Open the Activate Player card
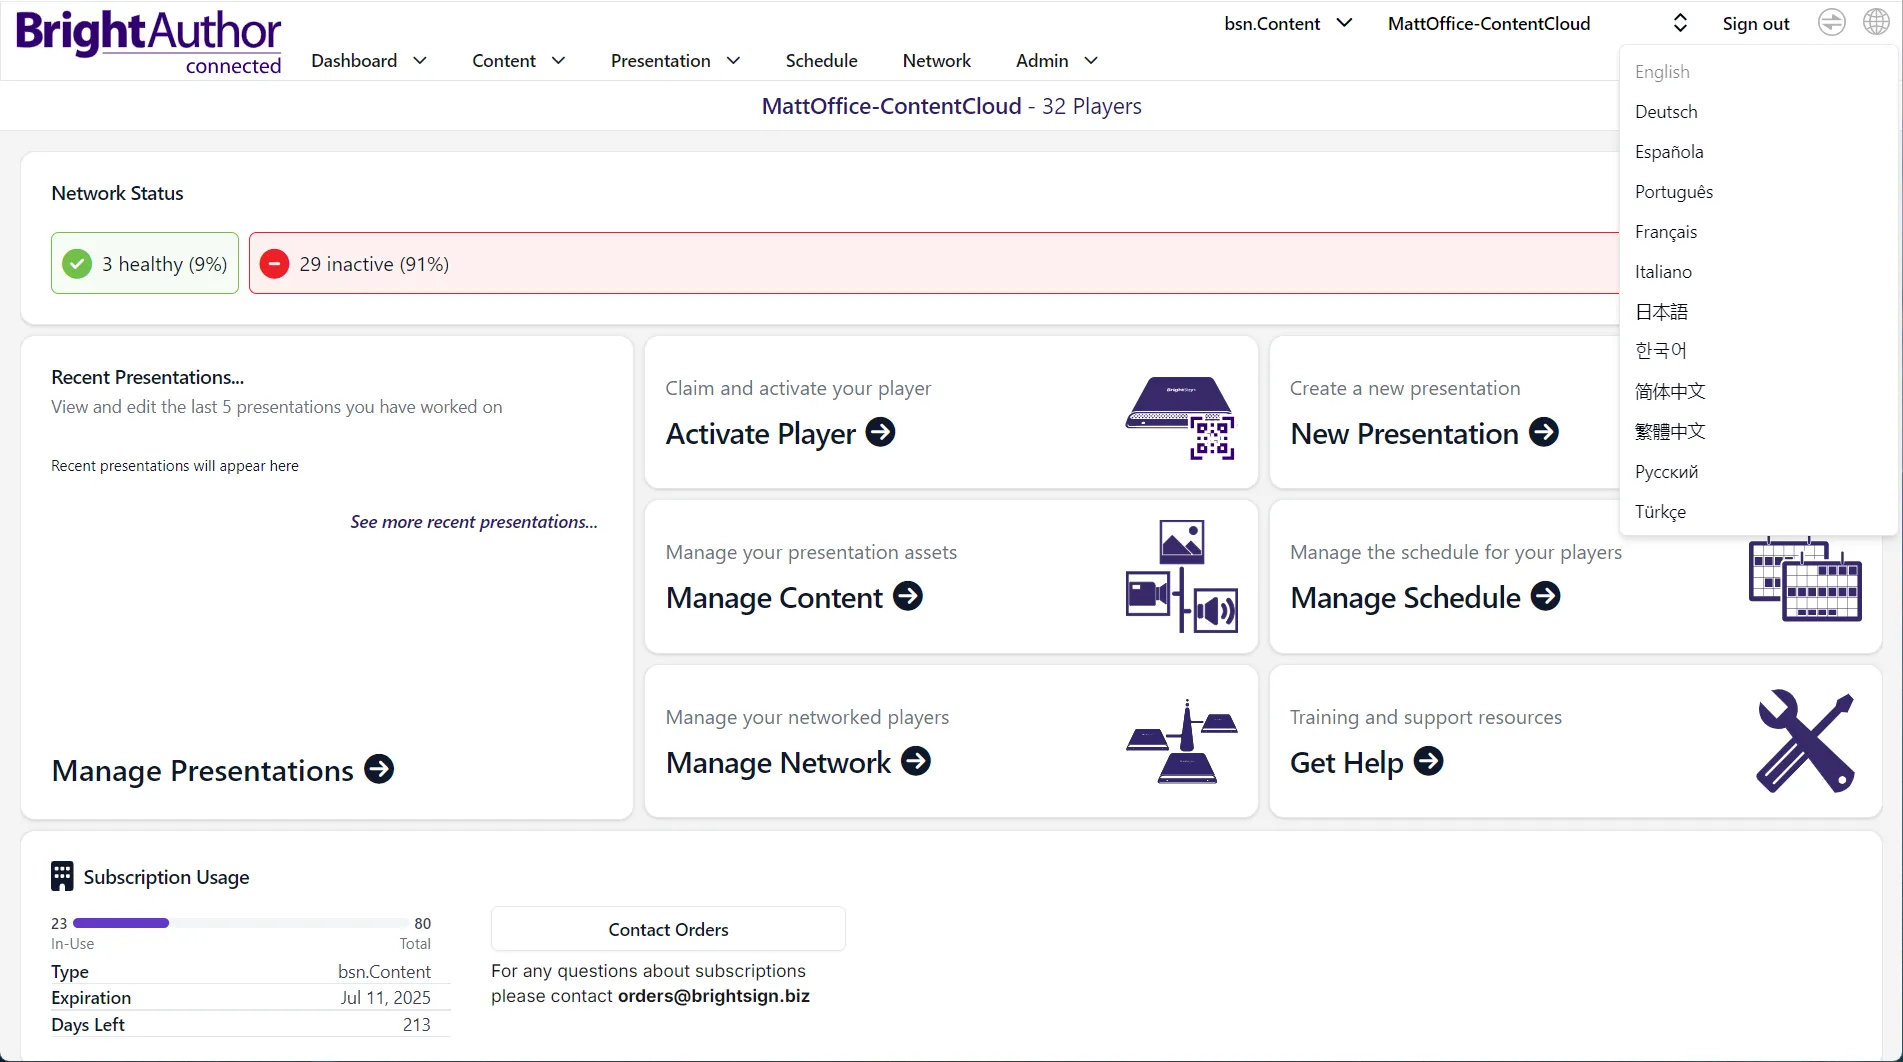Viewport: 1903px width, 1062px height. pos(951,412)
